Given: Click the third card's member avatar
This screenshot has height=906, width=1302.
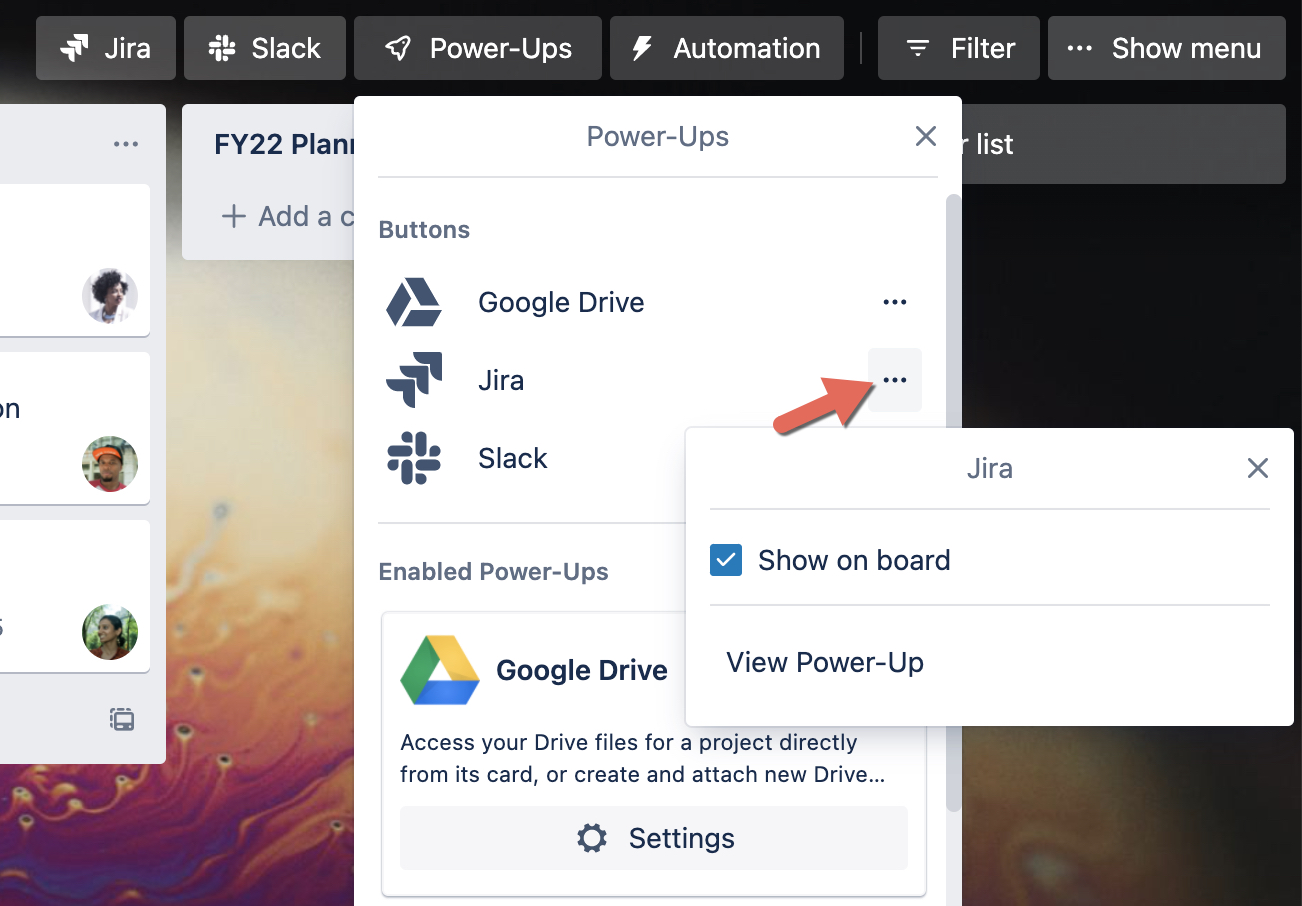Looking at the screenshot, I should [110, 632].
